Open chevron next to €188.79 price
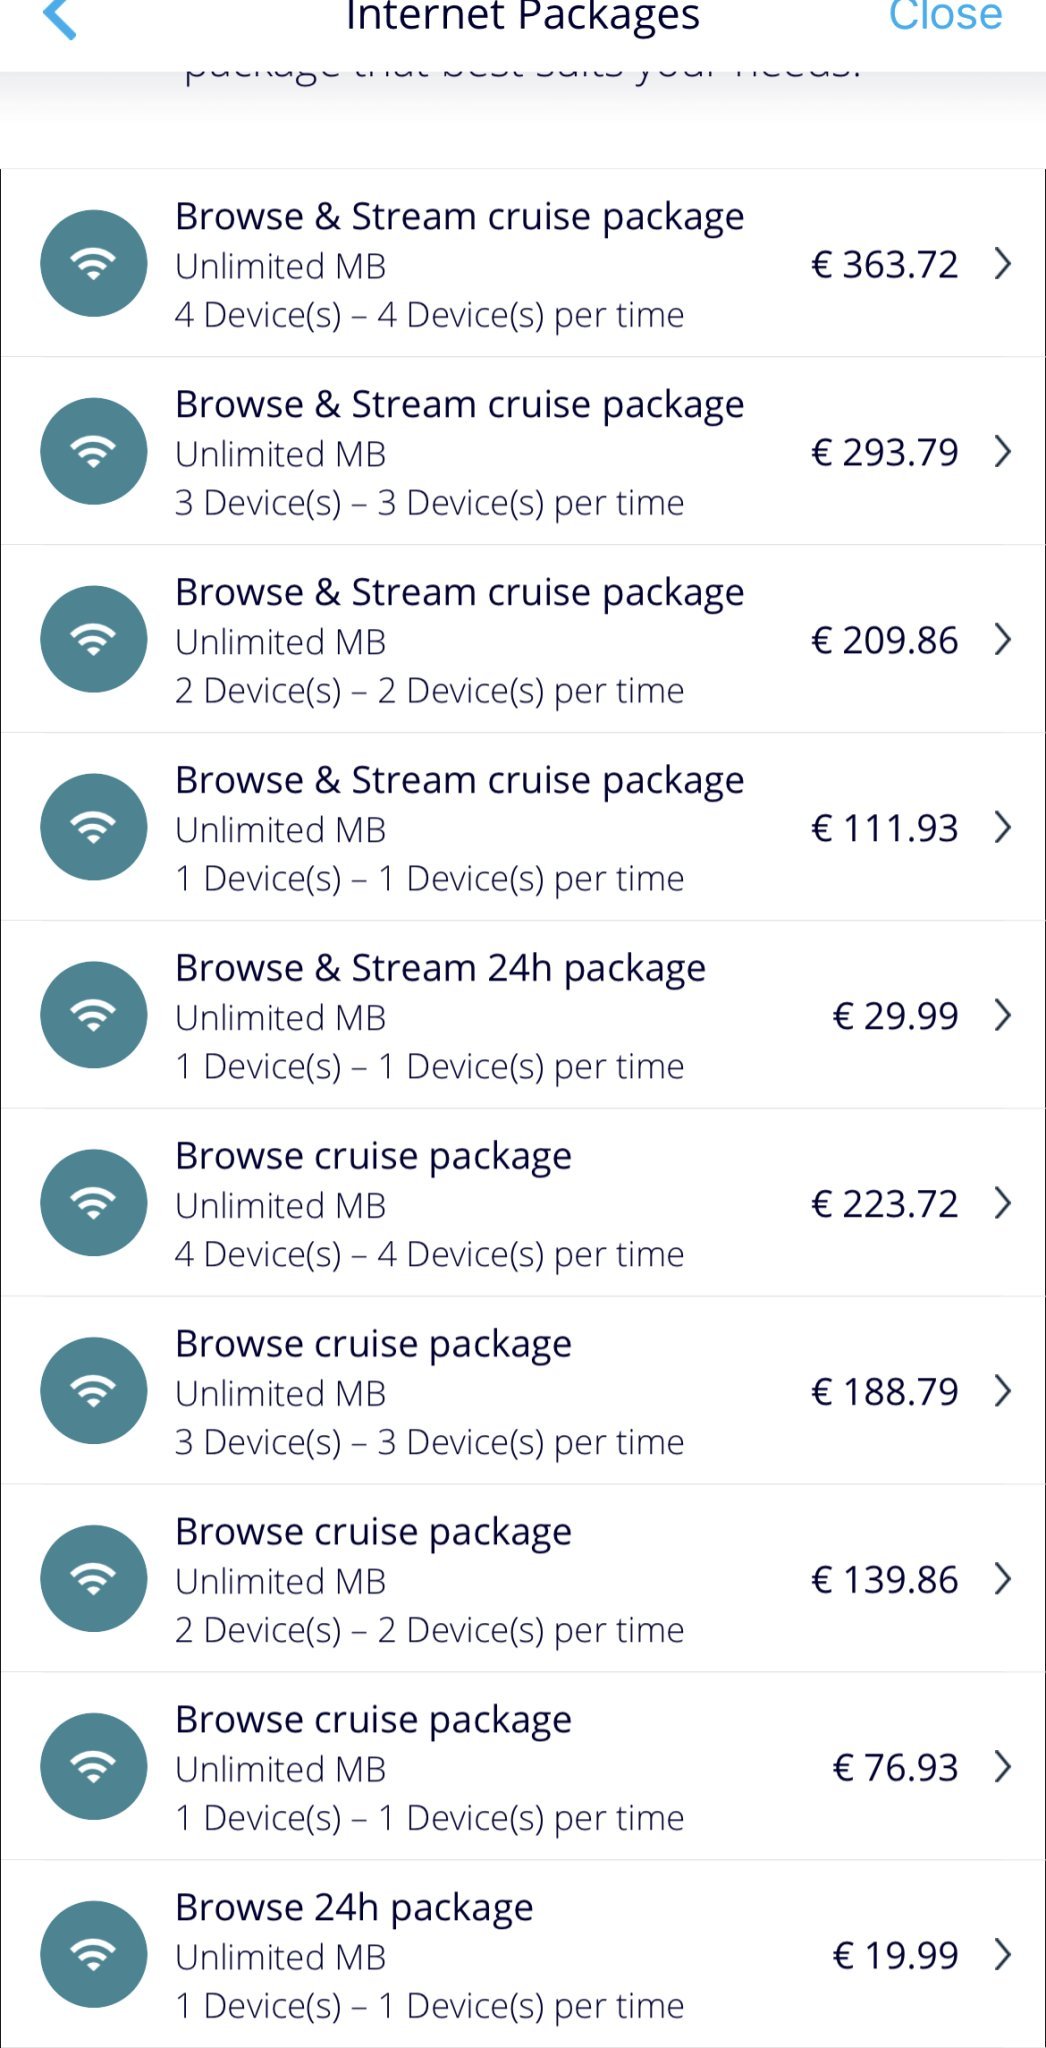 pyautogui.click(x=1003, y=1391)
